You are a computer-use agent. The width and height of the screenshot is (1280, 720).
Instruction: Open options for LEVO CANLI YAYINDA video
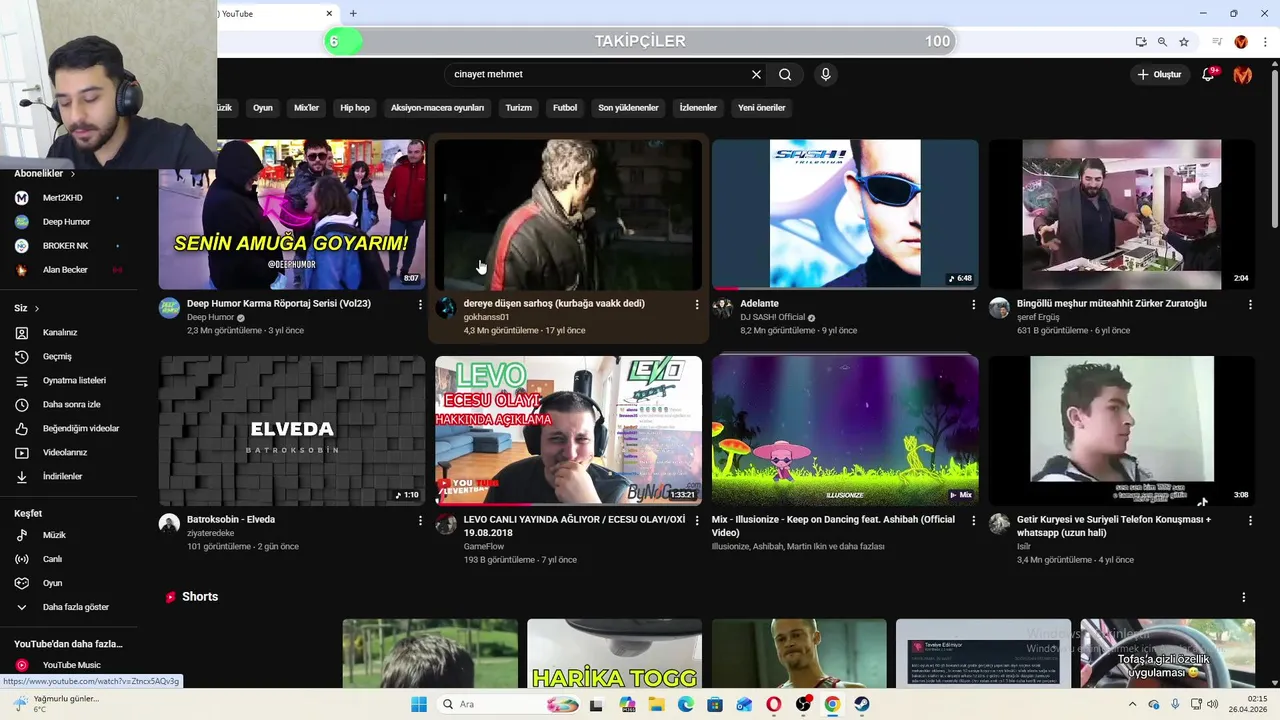pyautogui.click(x=697, y=520)
